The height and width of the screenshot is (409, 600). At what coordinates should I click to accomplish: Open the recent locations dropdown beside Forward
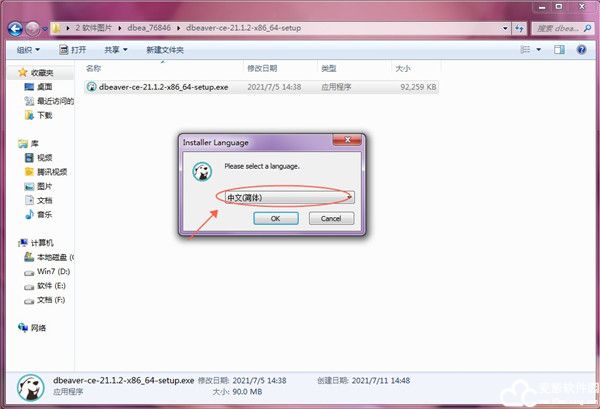tap(45, 29)
